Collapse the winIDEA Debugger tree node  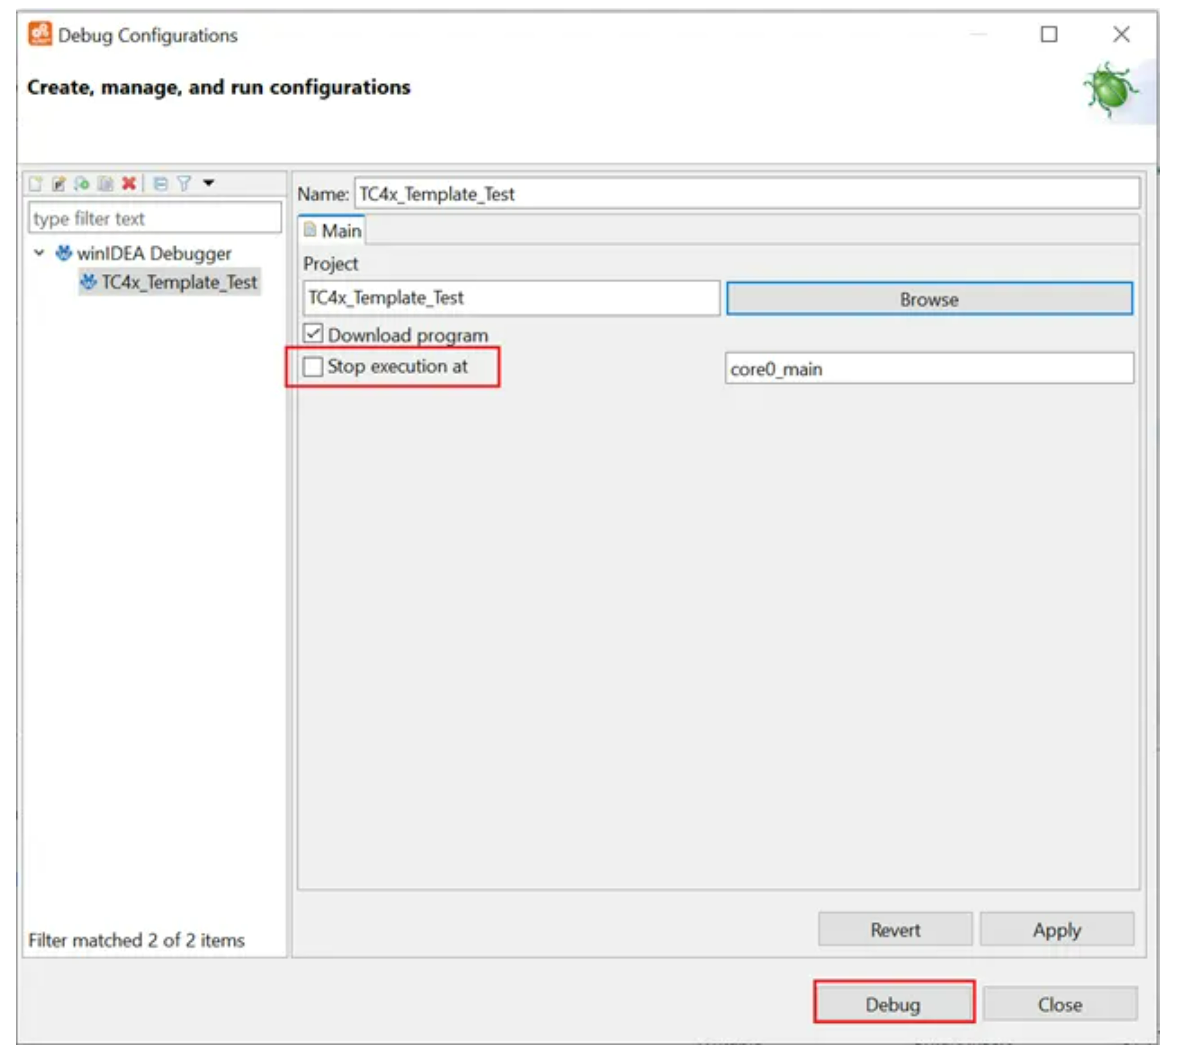(39, 254)
